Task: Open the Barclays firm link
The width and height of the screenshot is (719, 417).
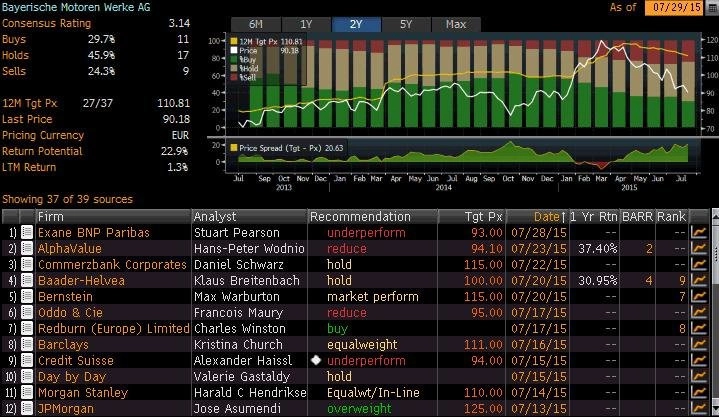Action: 63,345
